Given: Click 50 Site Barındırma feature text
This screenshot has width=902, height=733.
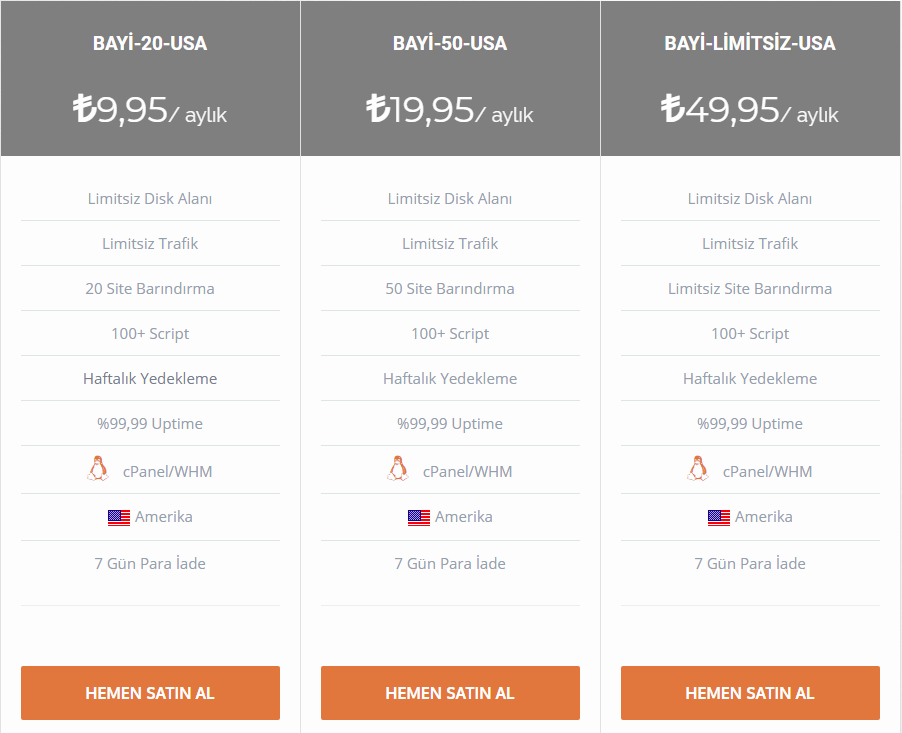Looking at the screenshot, I should (450, 288).
